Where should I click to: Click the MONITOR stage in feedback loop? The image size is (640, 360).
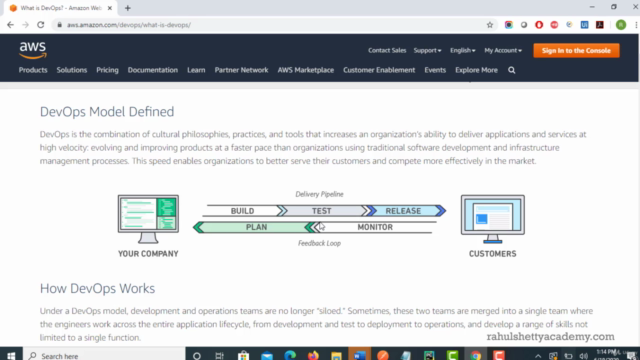coord(375,227)
